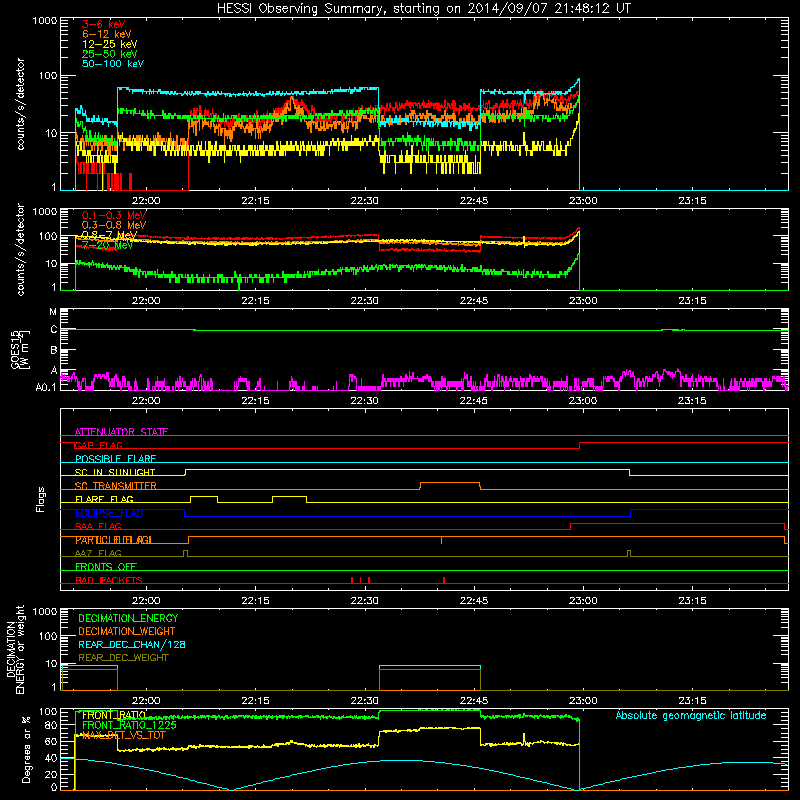
Task: Click the 'SC_IN_SUNLIGHT' flag label
Action: coord(115,472)
